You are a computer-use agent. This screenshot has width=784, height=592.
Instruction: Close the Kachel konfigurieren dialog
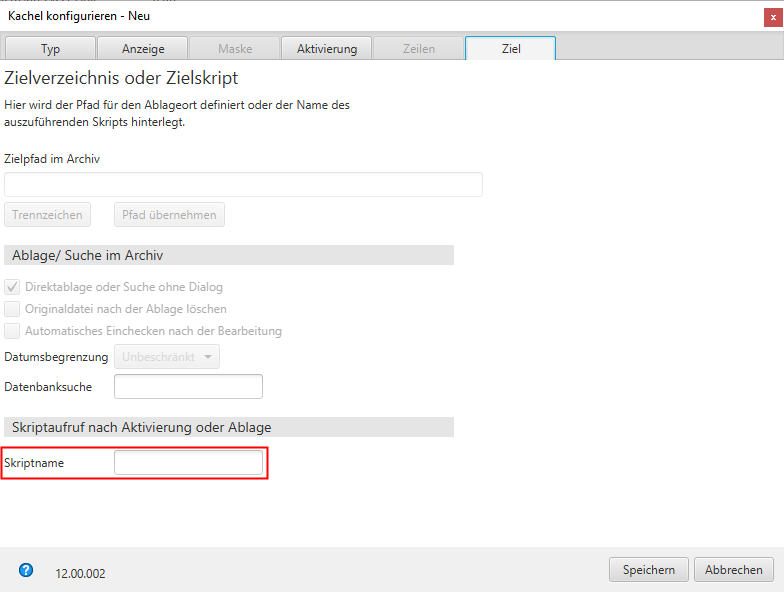[x=772, y=16]
